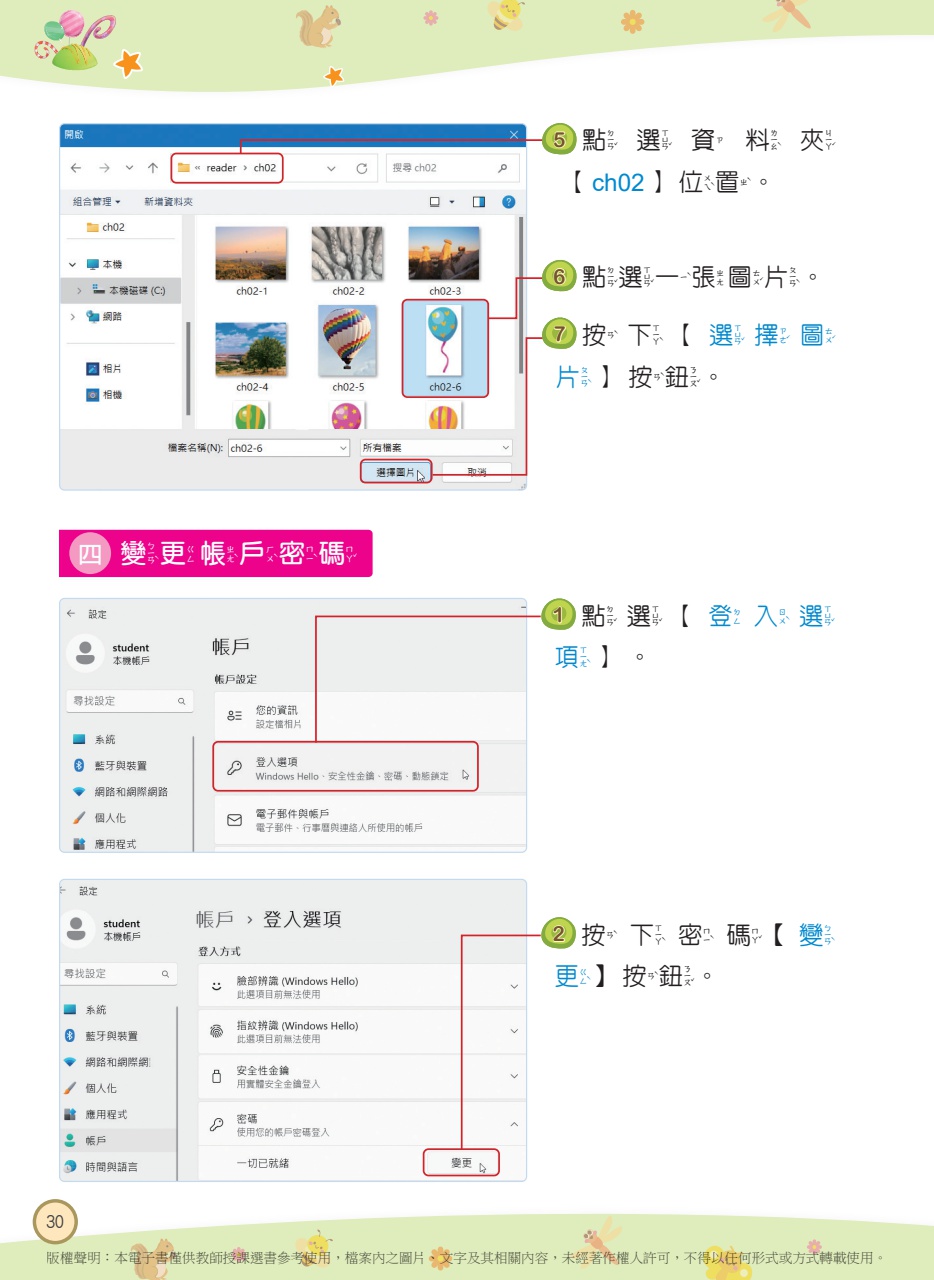Screen dimensions: 934x1280
Task: Click the up-folder arrow in the file dialog
Action: pos(152,168)
